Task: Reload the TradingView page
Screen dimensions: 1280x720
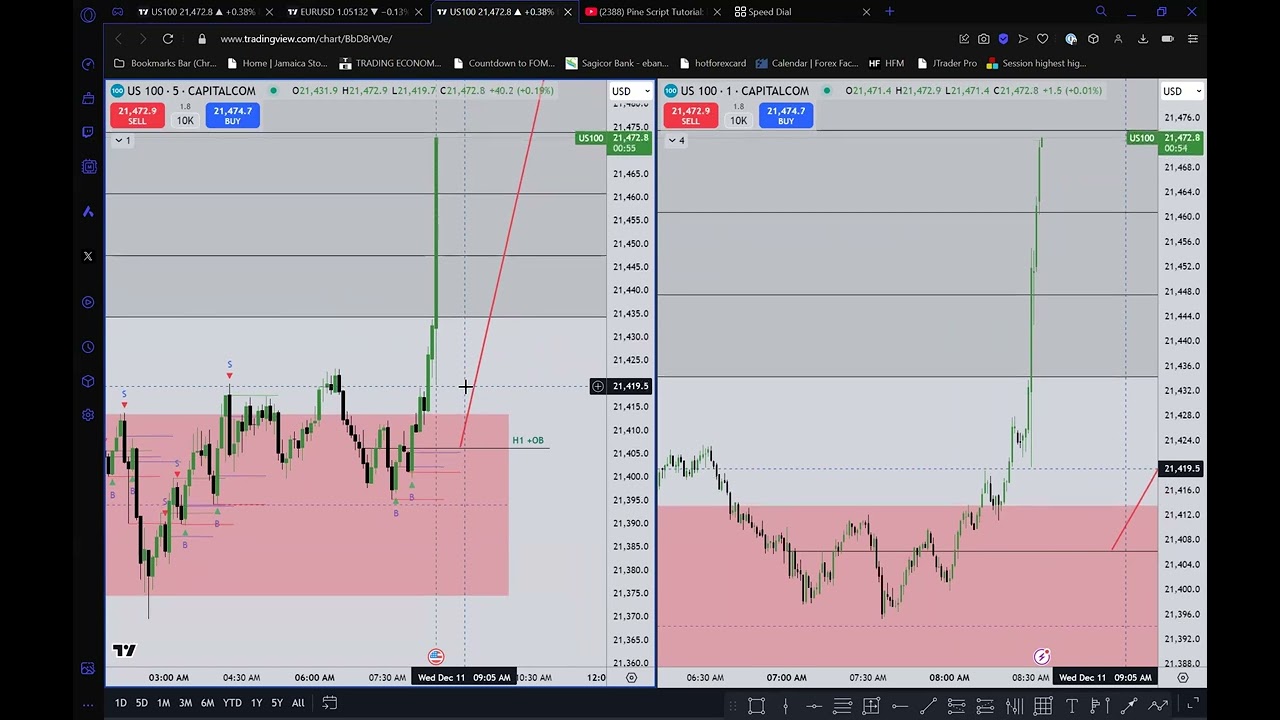Action: click(x=168, y=39)
